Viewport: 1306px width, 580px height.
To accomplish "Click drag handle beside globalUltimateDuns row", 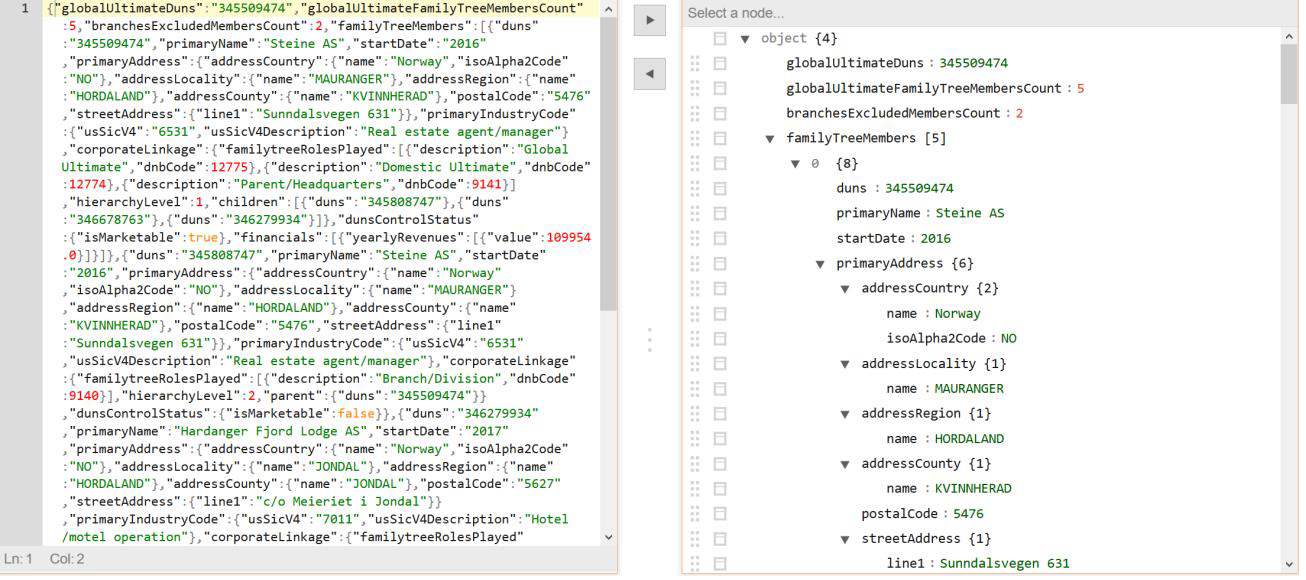I will (695, 63).
